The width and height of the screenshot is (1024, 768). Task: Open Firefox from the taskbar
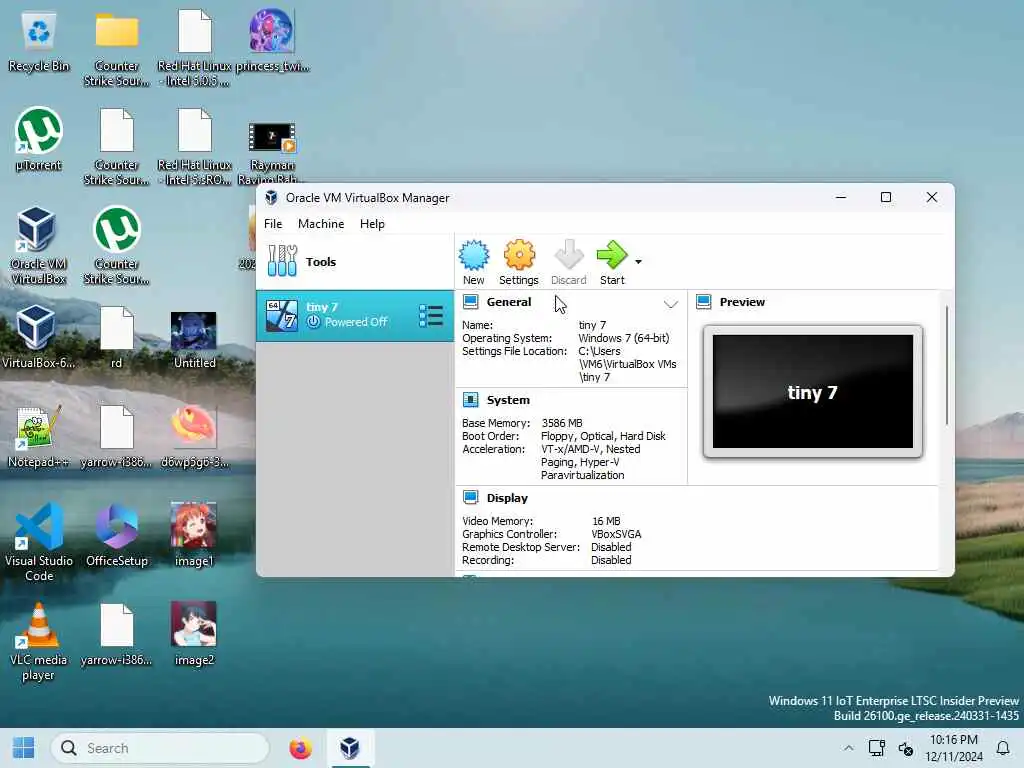pos(300,748)
